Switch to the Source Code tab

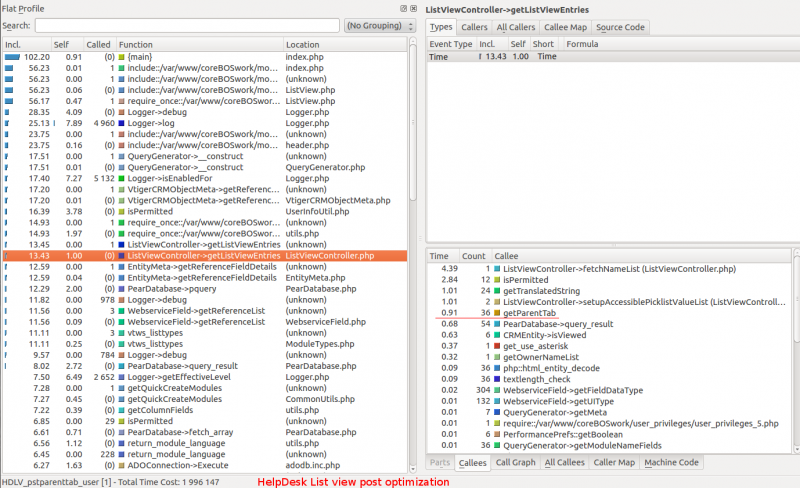(620, 27)
